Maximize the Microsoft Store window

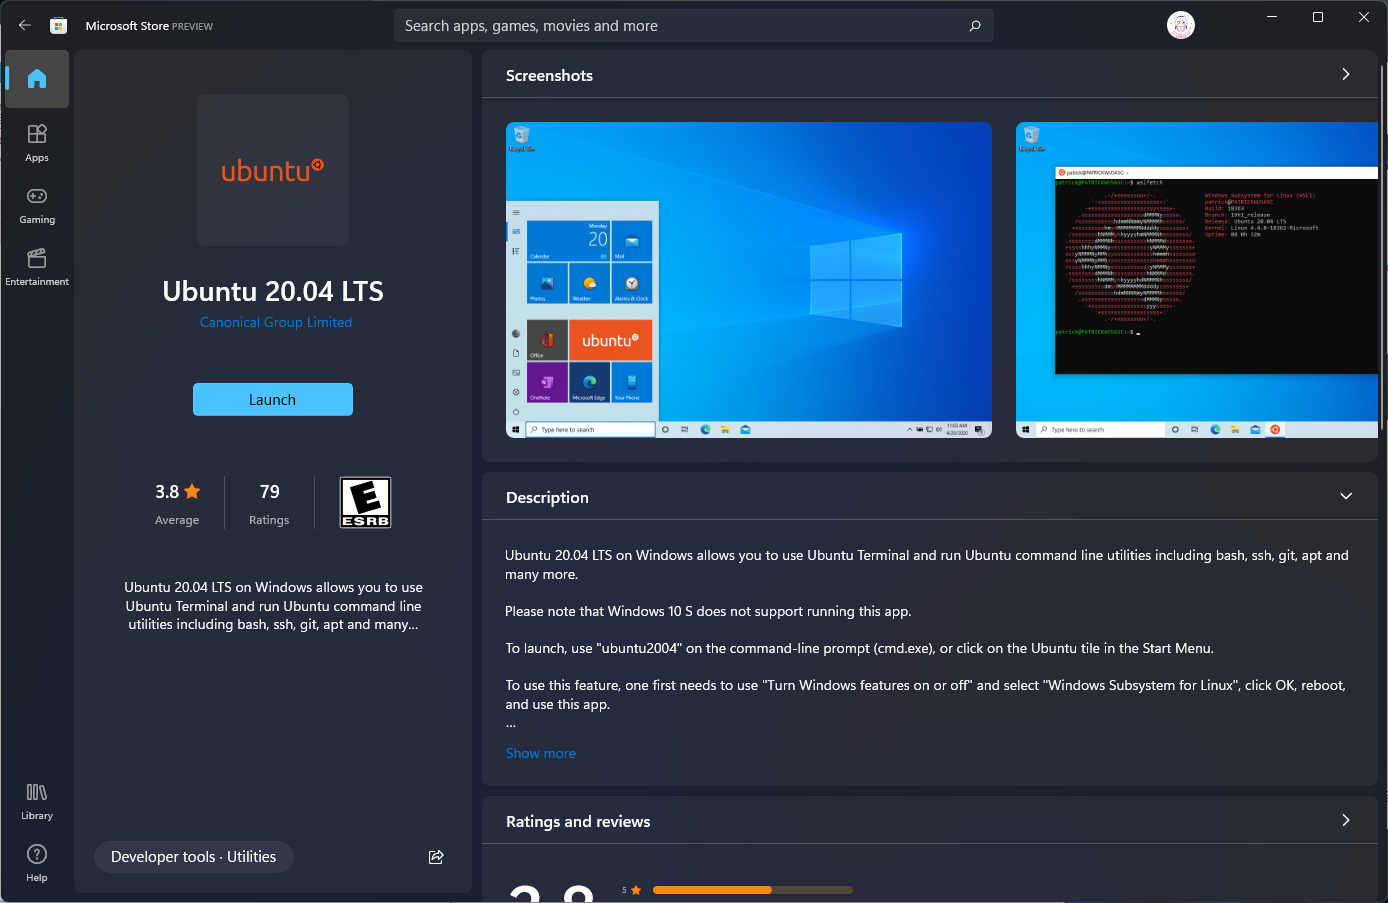click(x=1318, y=17)
